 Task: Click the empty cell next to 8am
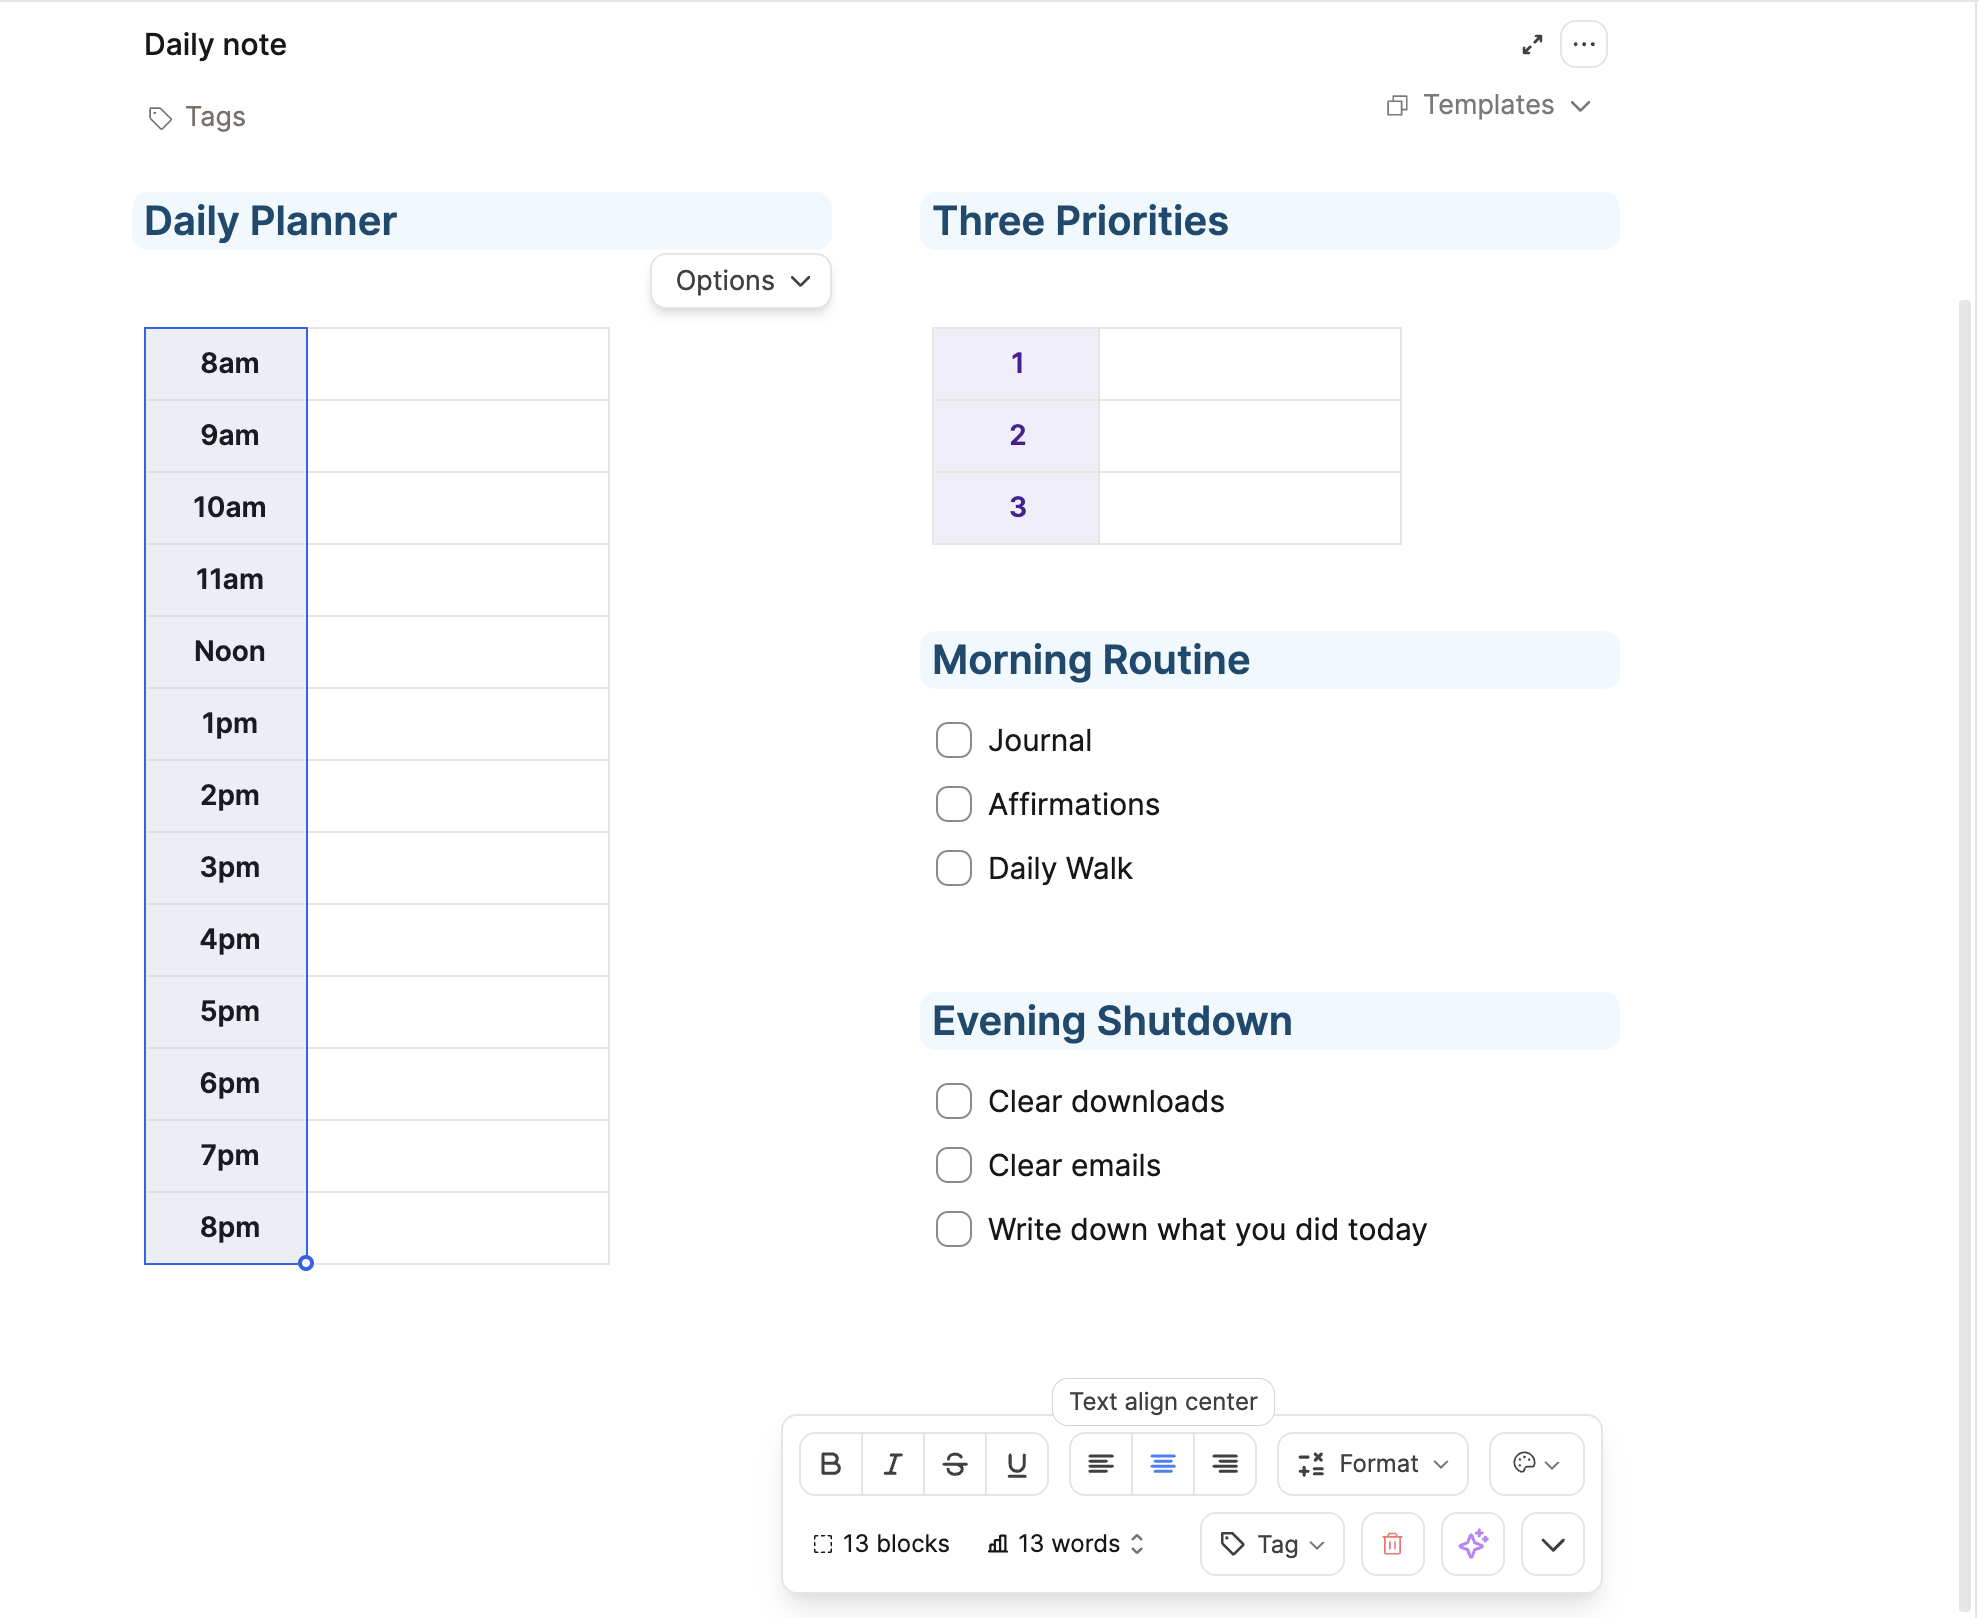[458, 364]
